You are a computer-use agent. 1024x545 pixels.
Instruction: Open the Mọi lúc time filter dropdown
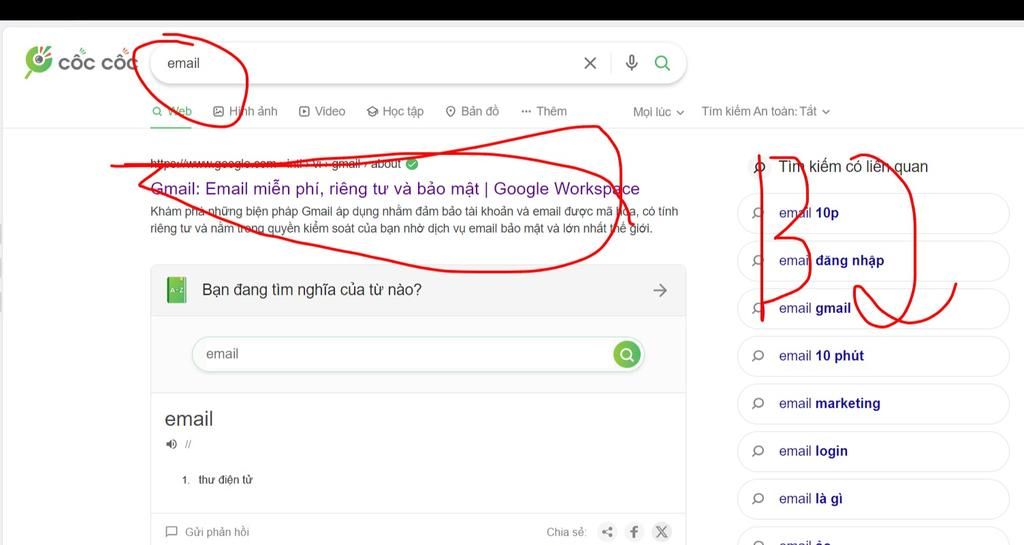(x=658, y=112)
